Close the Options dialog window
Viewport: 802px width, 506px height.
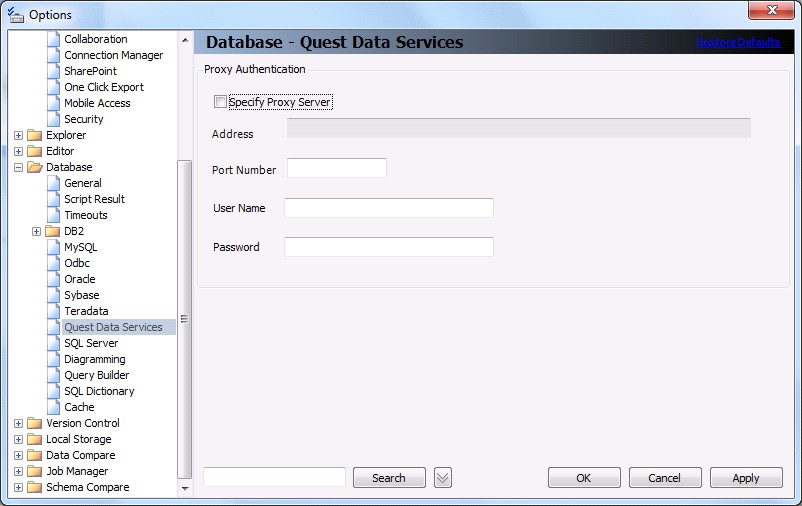point(772,10)
